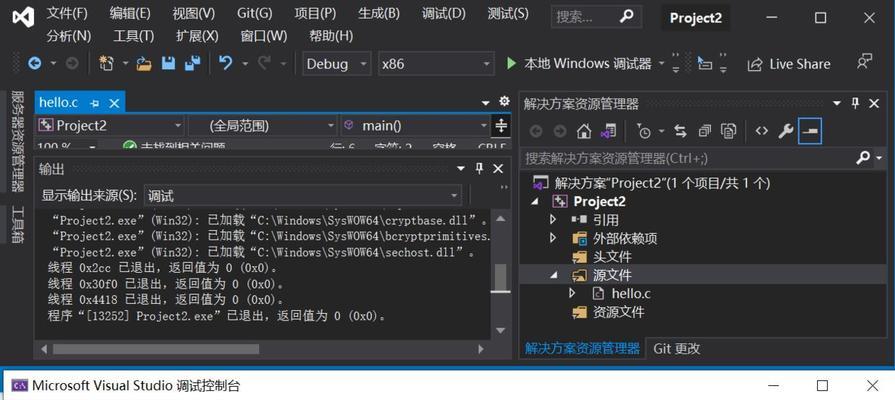Image resolution: width=895 pixels, height=400 pixels.
Task: Click the Output panel vertical scrollbar thumb
Action: pos(501,277)
